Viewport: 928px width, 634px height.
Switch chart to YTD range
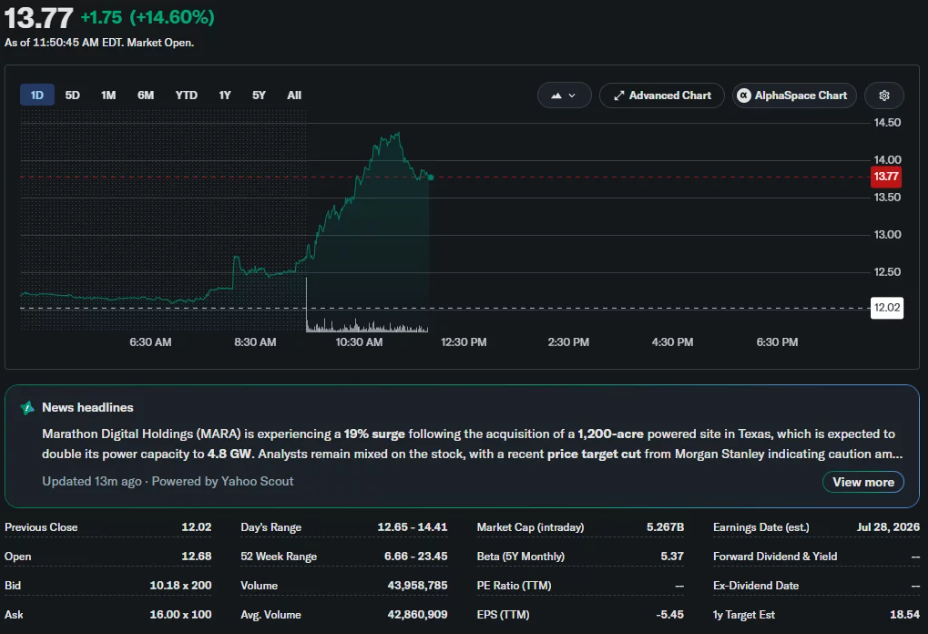coord(186,95)
